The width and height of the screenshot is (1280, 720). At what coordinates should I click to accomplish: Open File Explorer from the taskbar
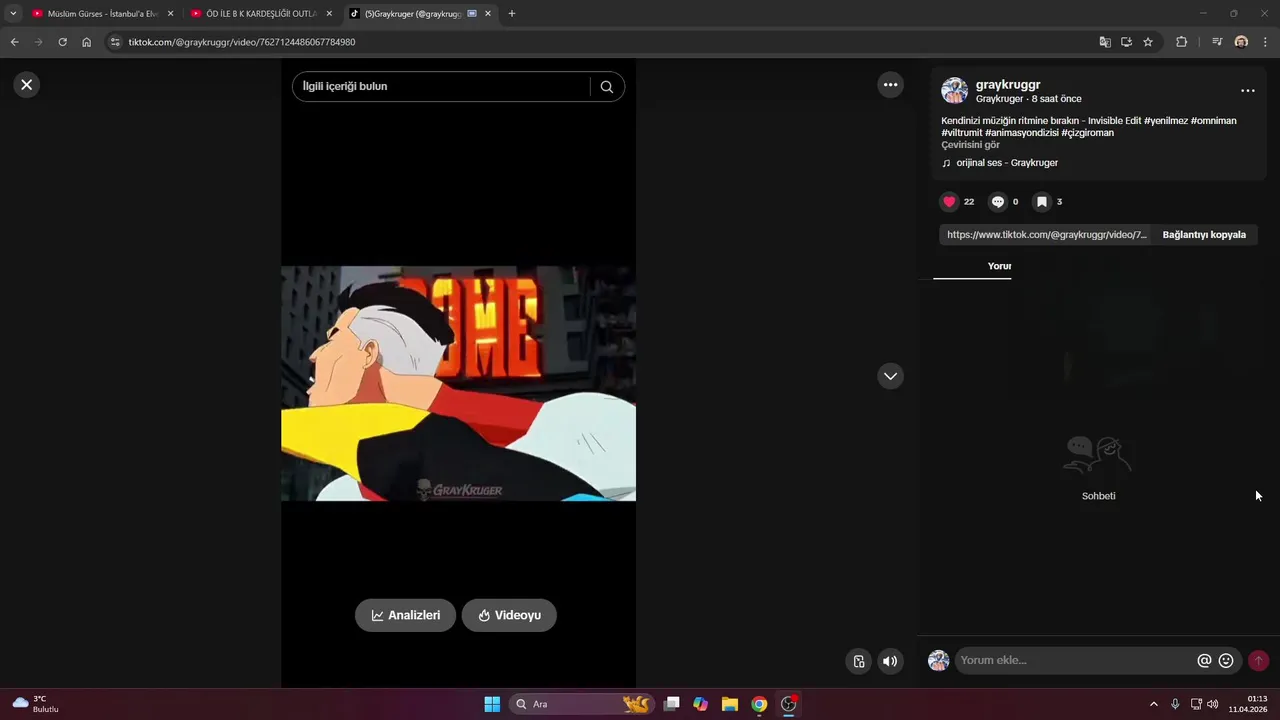(730, 704)
